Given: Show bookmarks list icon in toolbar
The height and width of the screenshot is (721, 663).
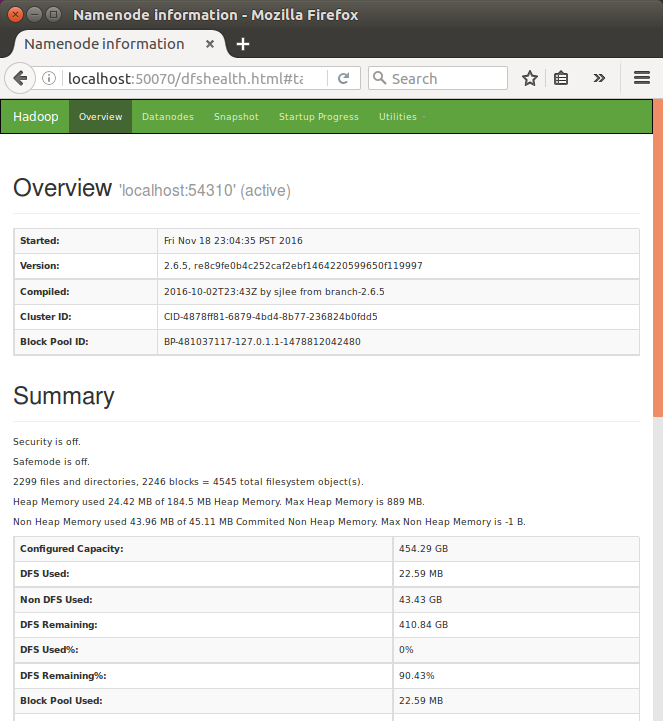Looking at the screenshot, I should point(560,78).
